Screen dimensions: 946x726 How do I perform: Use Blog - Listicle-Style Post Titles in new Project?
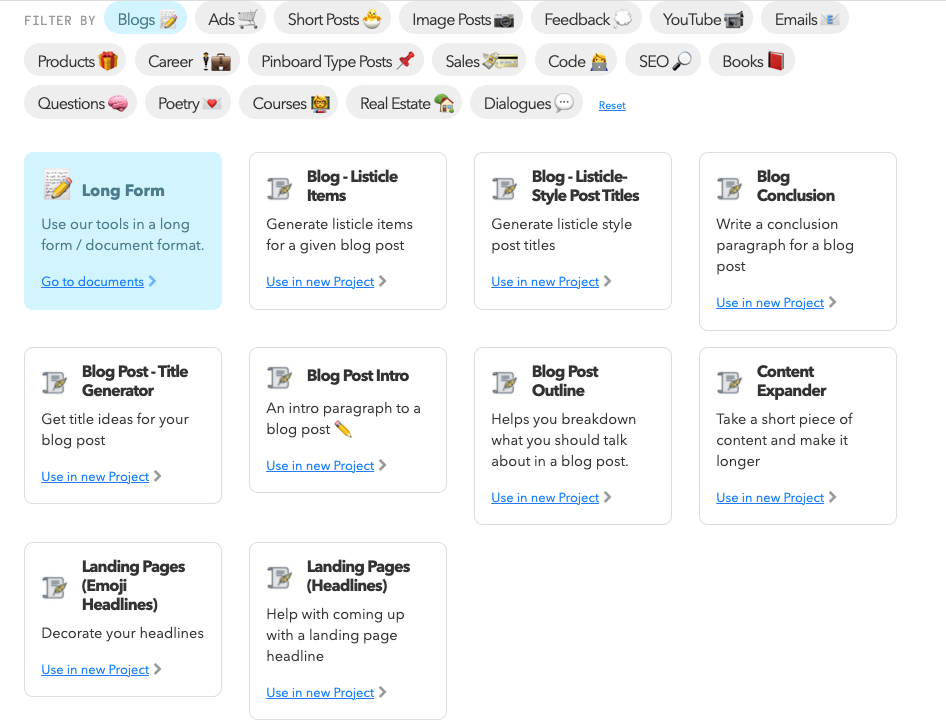click(x=545, y=282)
